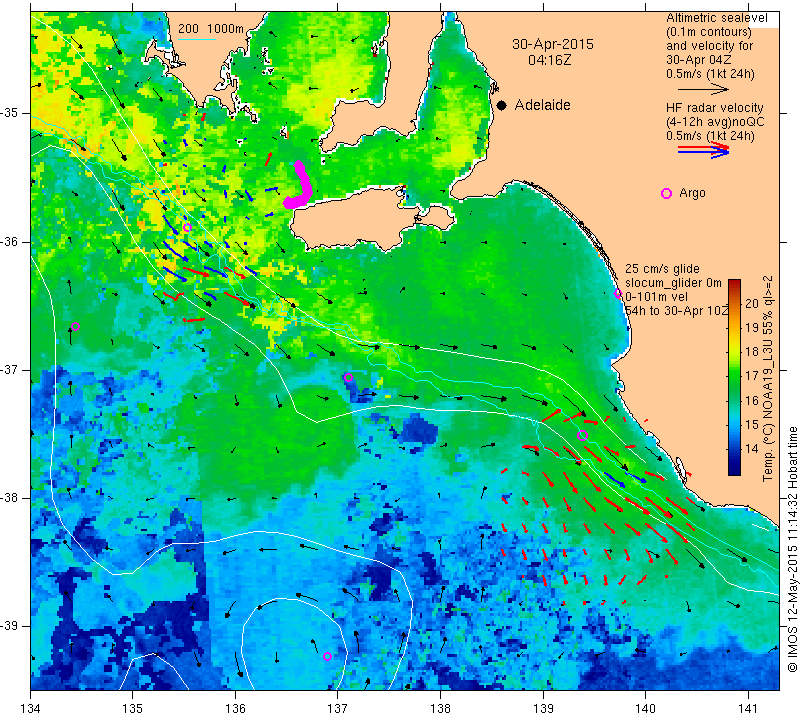The image size is (800, 720).
Task: Click the HF radar velocity legend text
Action: pyautogui.click(x=714, y=108)
